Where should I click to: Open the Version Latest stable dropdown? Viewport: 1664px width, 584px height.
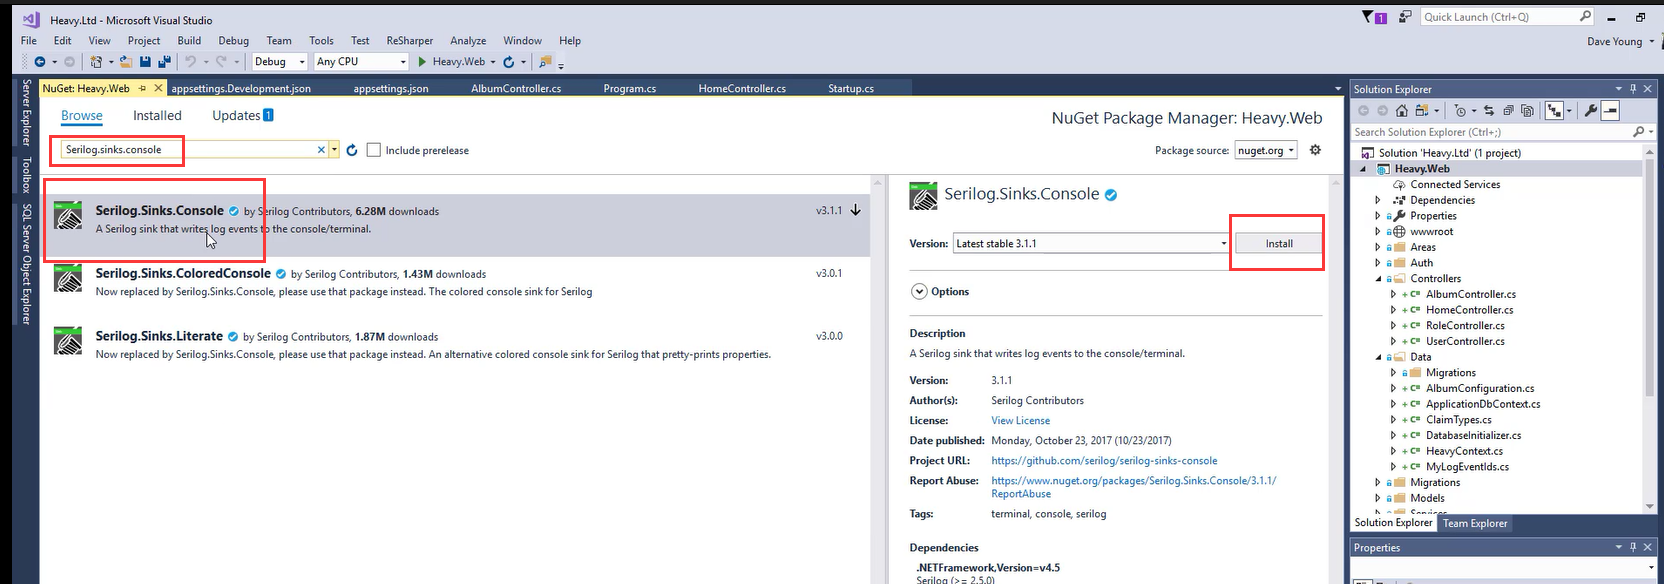point(1091,243)
